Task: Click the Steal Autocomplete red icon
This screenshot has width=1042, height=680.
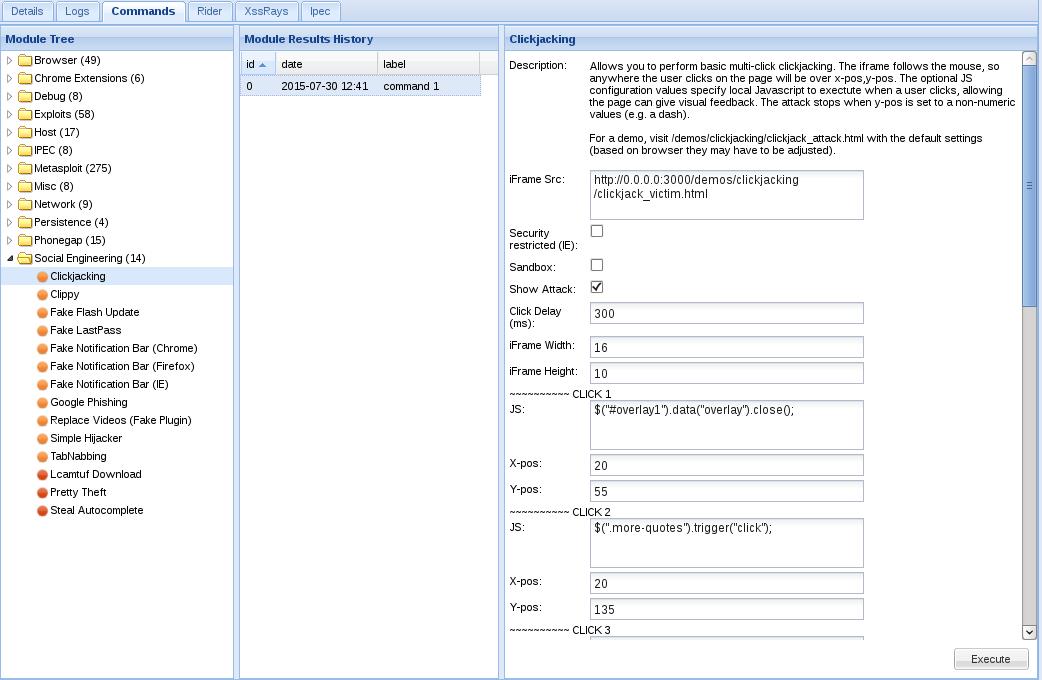Action: pos(42,510)
